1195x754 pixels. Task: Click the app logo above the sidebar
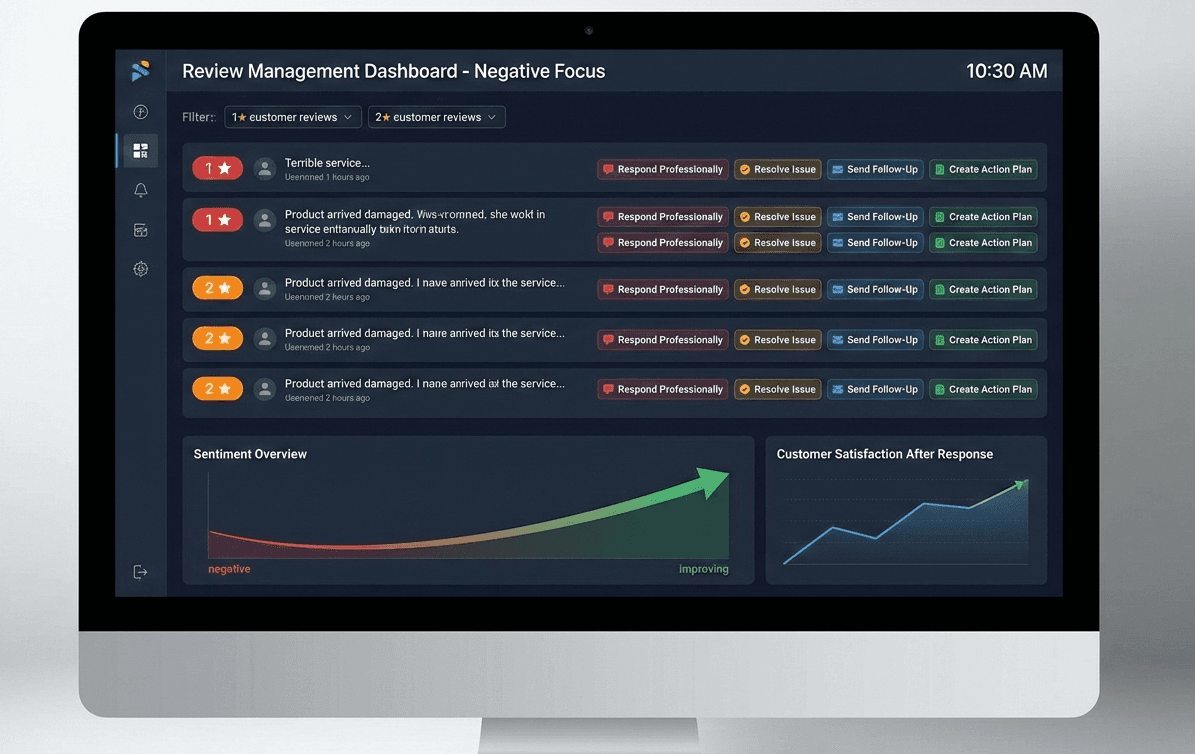coord(140,70)
